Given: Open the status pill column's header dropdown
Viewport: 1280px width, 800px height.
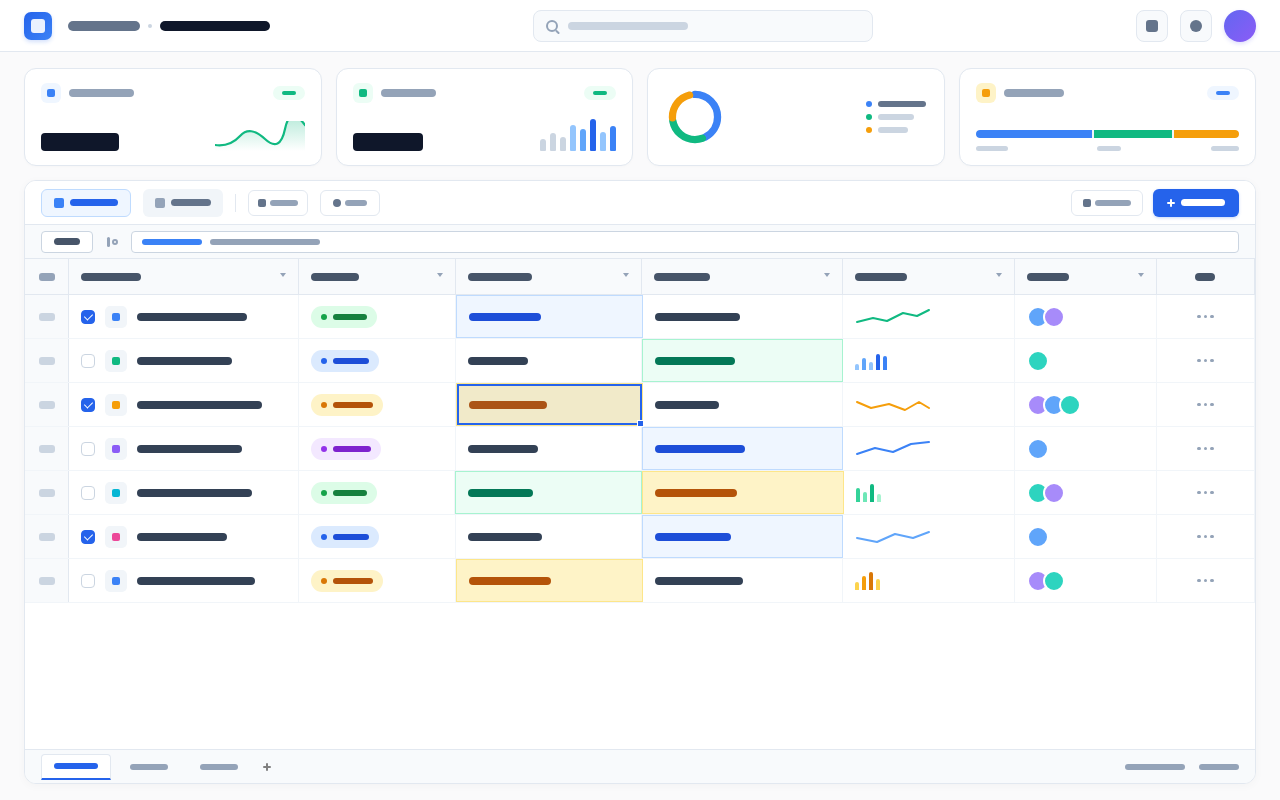Looking at the screenshot, I should click(440, 275).
